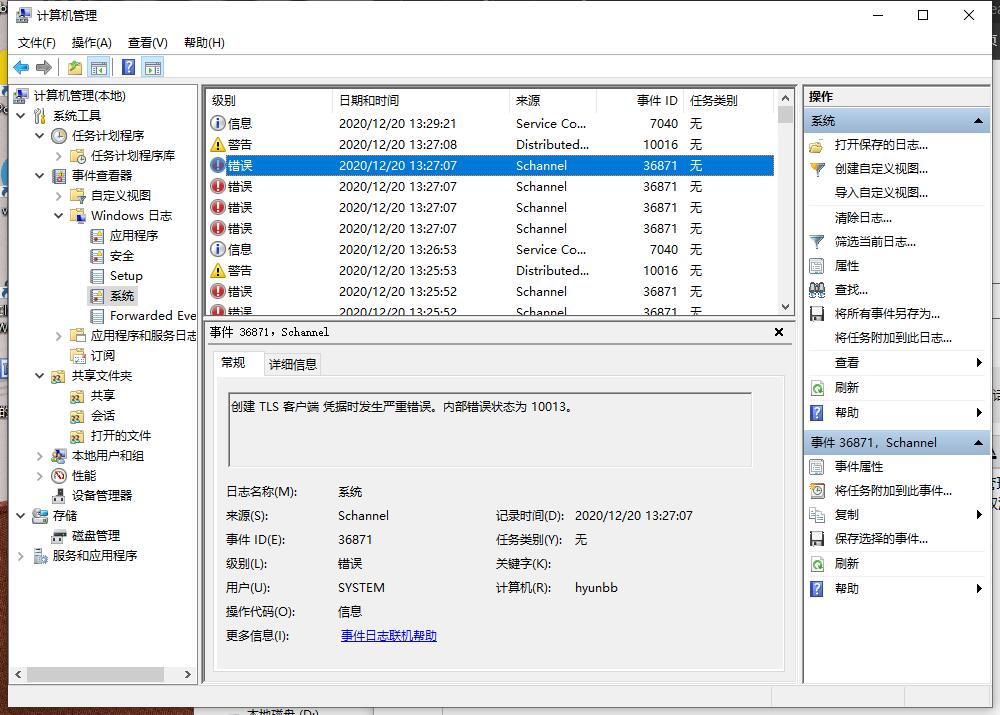Screen dimensions: 1000x715
Task: Expand the 应用程序和服务日志 tree node
Action: [59, 335]
